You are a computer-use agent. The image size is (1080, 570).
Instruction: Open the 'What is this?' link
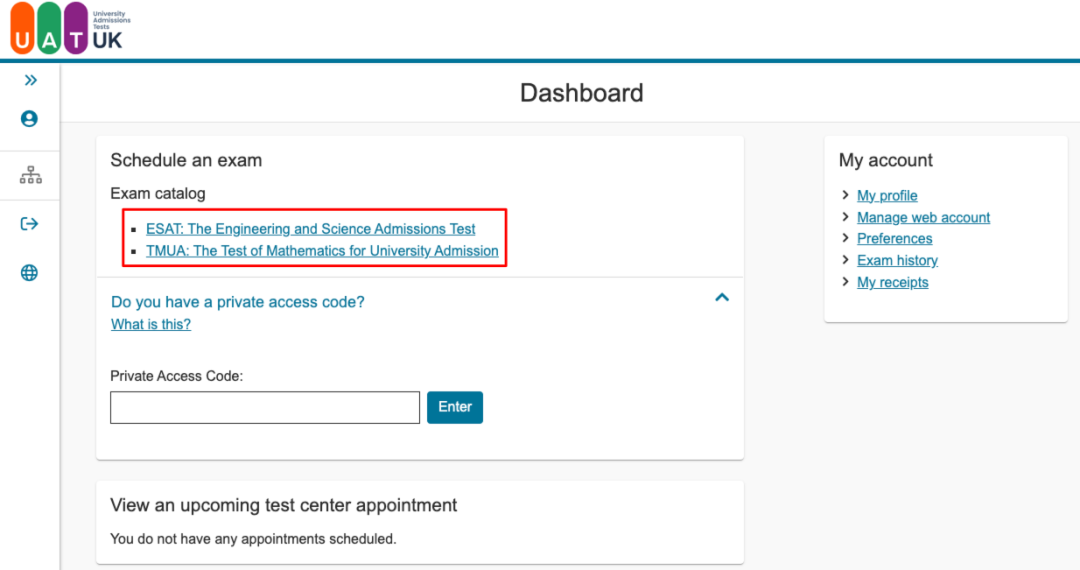tap(151, 324)
